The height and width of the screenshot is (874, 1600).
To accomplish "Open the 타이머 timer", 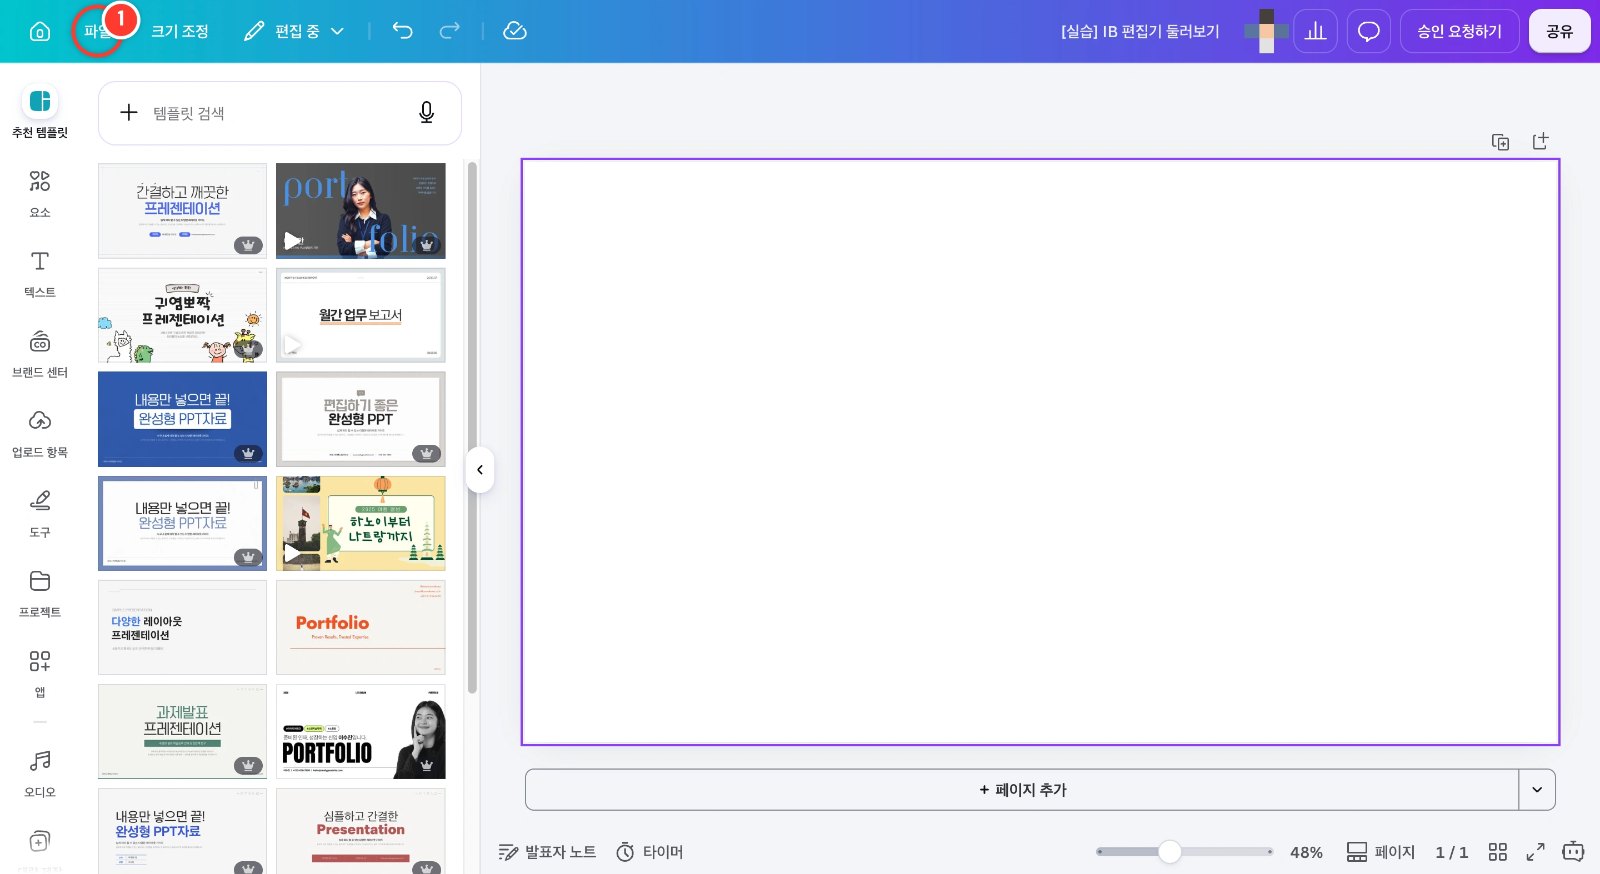I will (650, 852).
